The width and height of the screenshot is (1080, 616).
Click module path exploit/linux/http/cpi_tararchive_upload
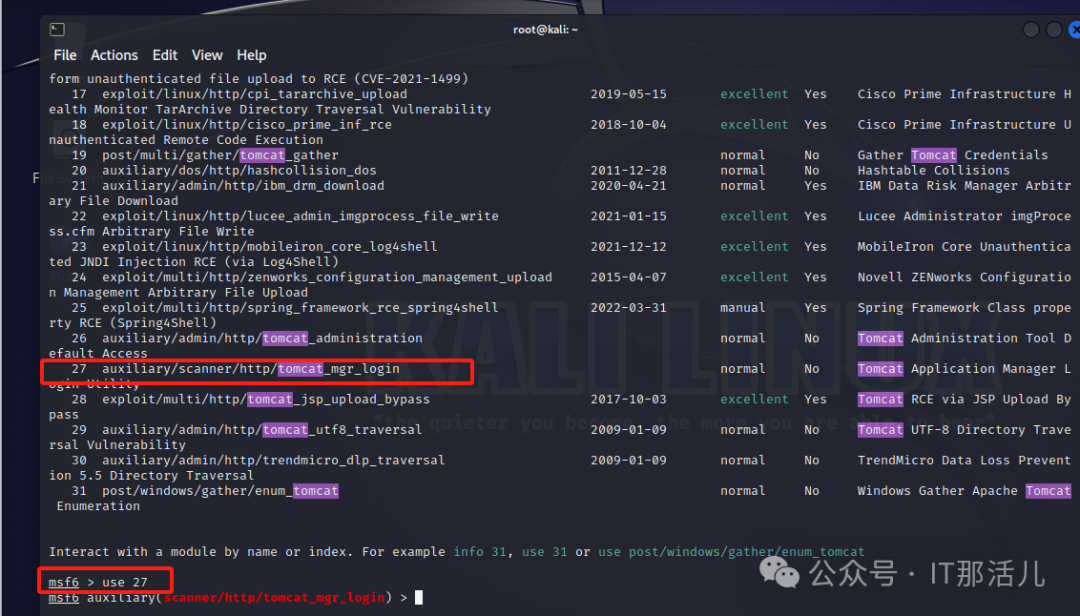254,94
